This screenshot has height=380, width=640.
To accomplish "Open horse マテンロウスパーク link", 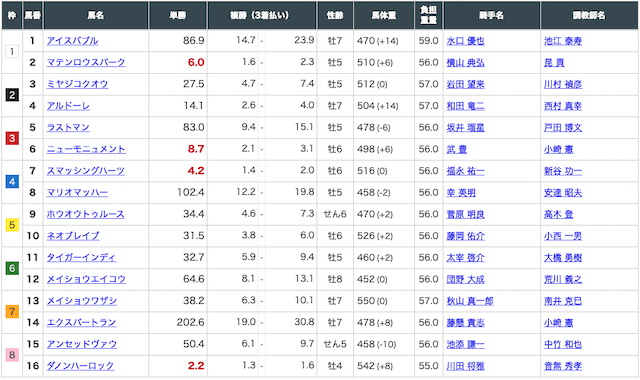I will 86,62.
